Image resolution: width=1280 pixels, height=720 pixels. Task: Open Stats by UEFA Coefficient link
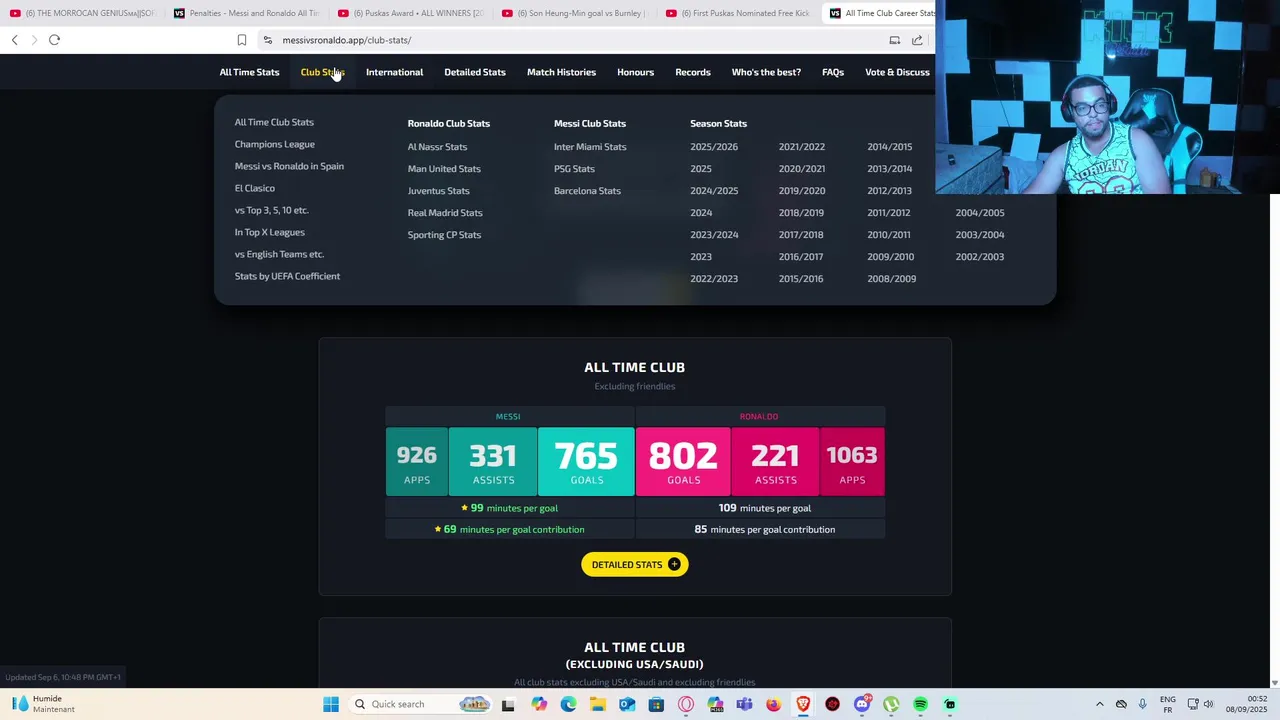point(287,276)
